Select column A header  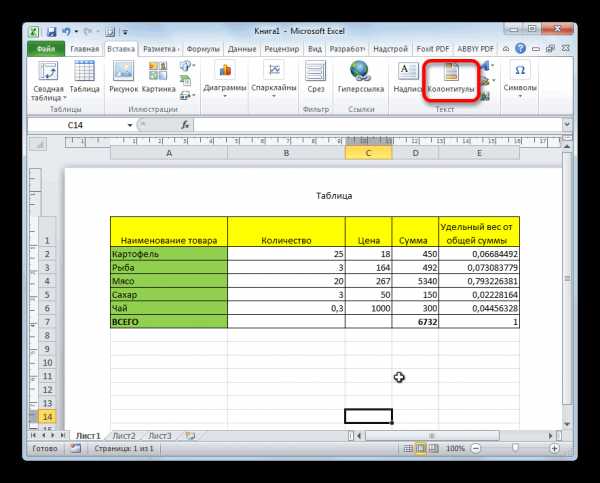pyautogui.click(x=169, y=153)
